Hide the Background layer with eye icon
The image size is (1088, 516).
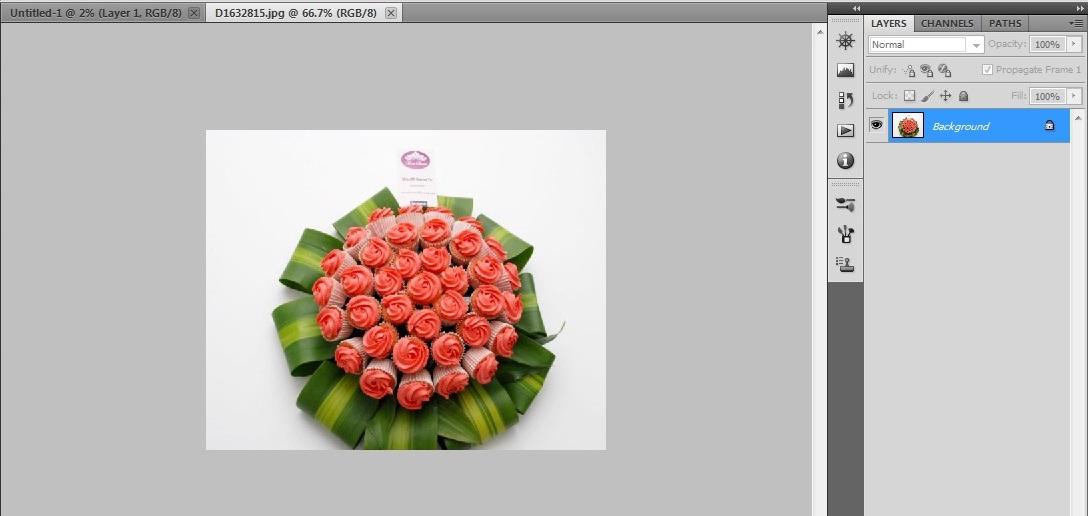click(876, 125)
